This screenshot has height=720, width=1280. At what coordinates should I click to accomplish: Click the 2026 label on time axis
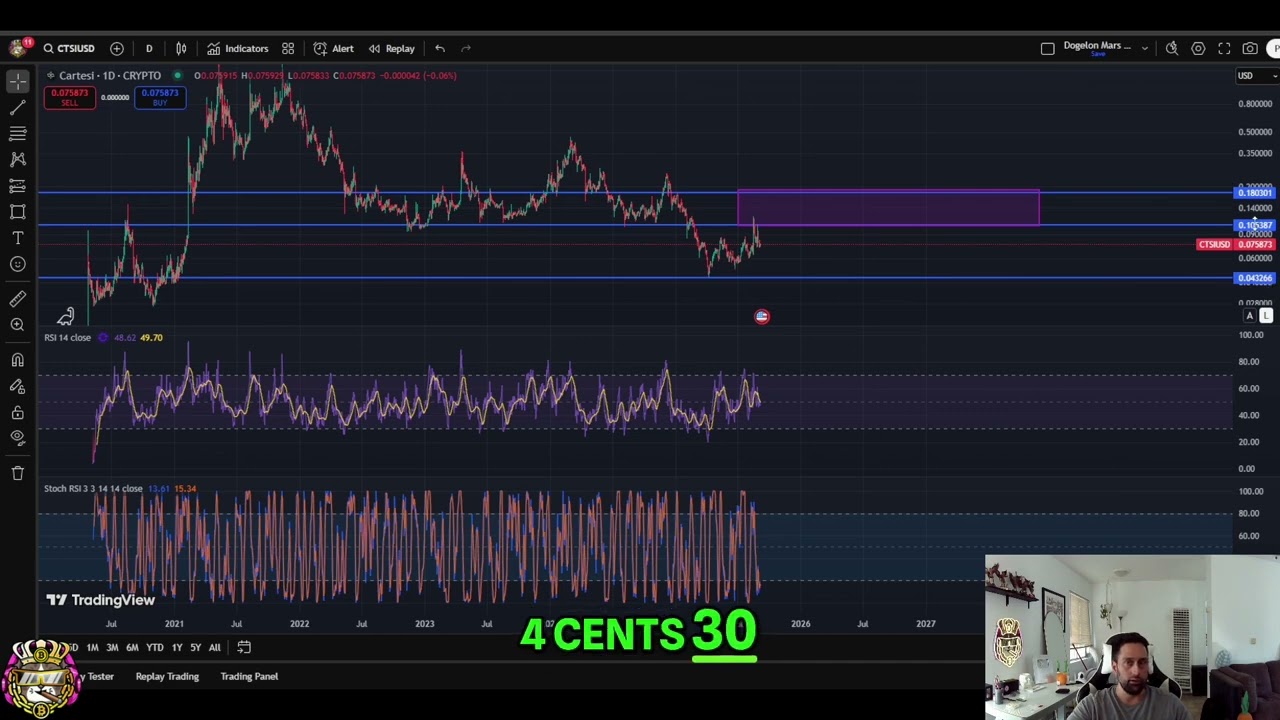click(801, 623)
